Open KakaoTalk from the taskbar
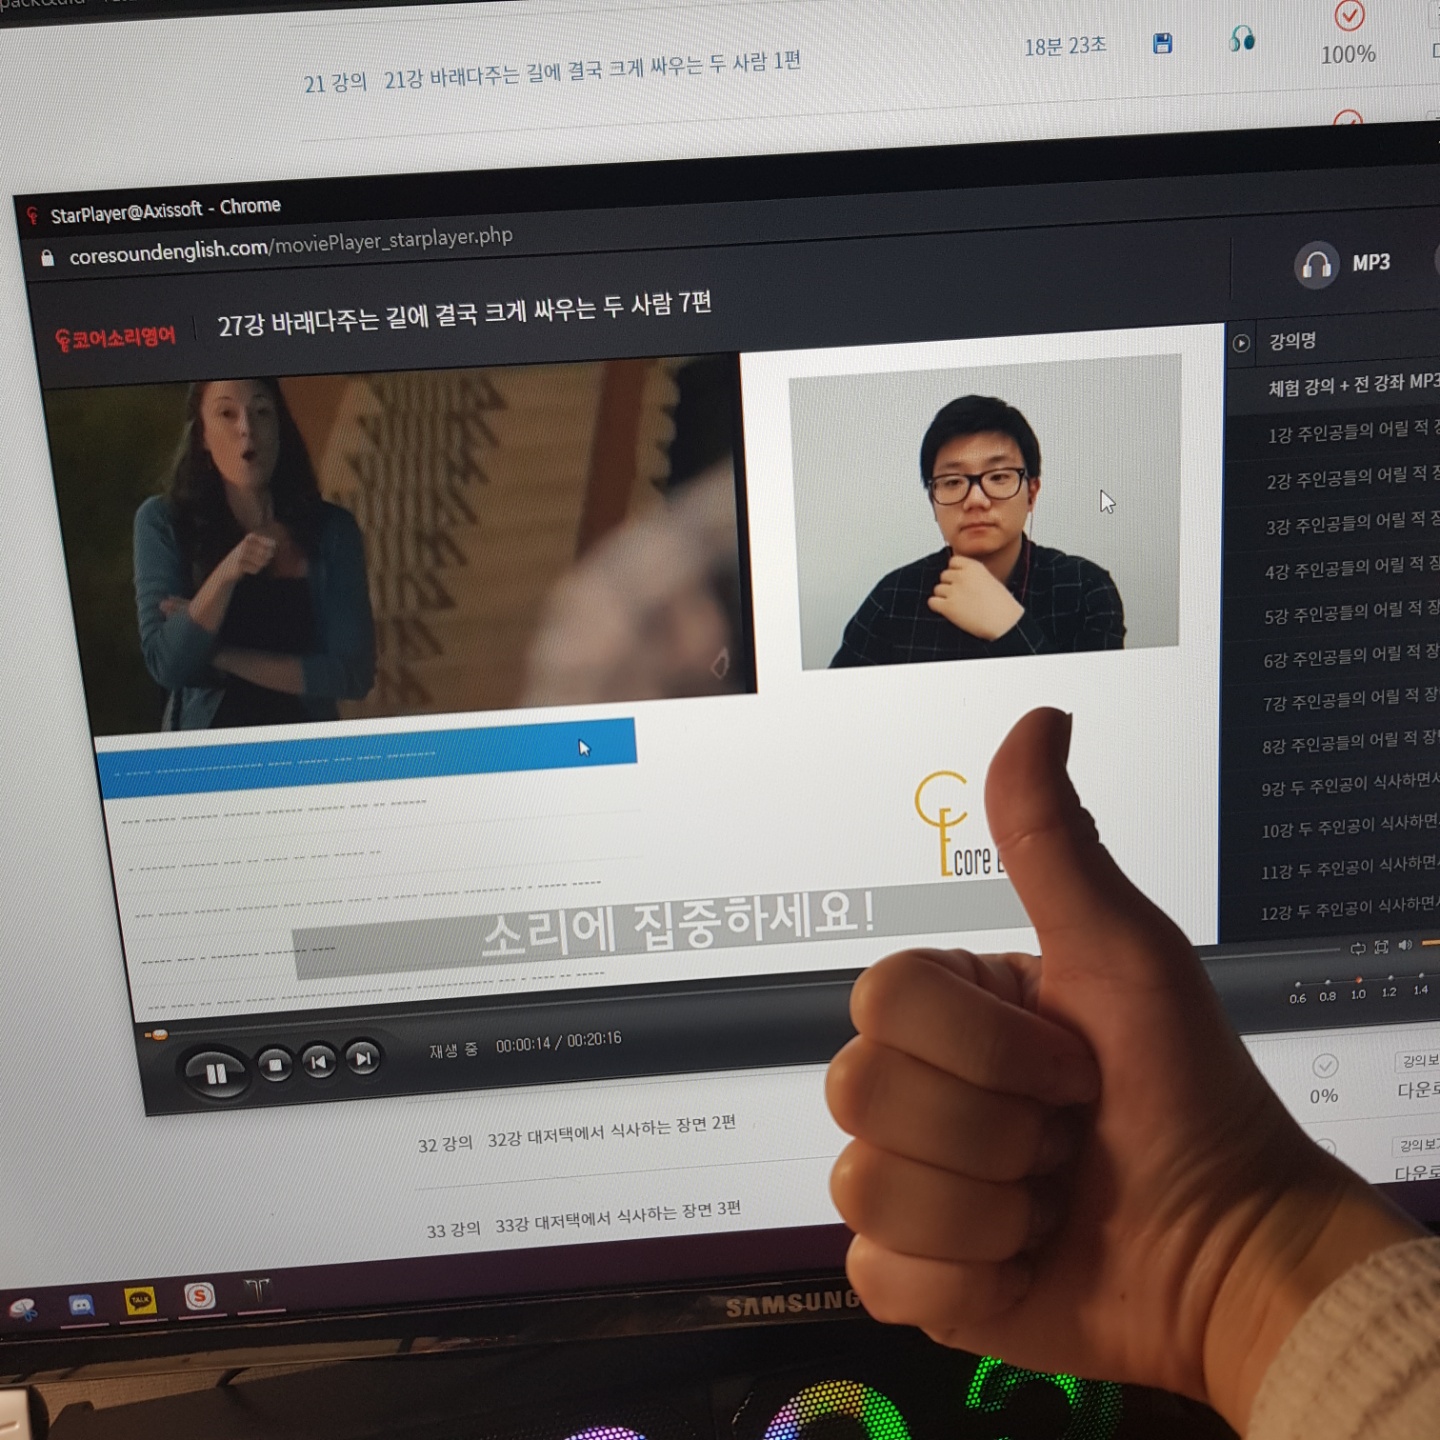Screen dimensions: 1440x1440 click(140, 1300)
